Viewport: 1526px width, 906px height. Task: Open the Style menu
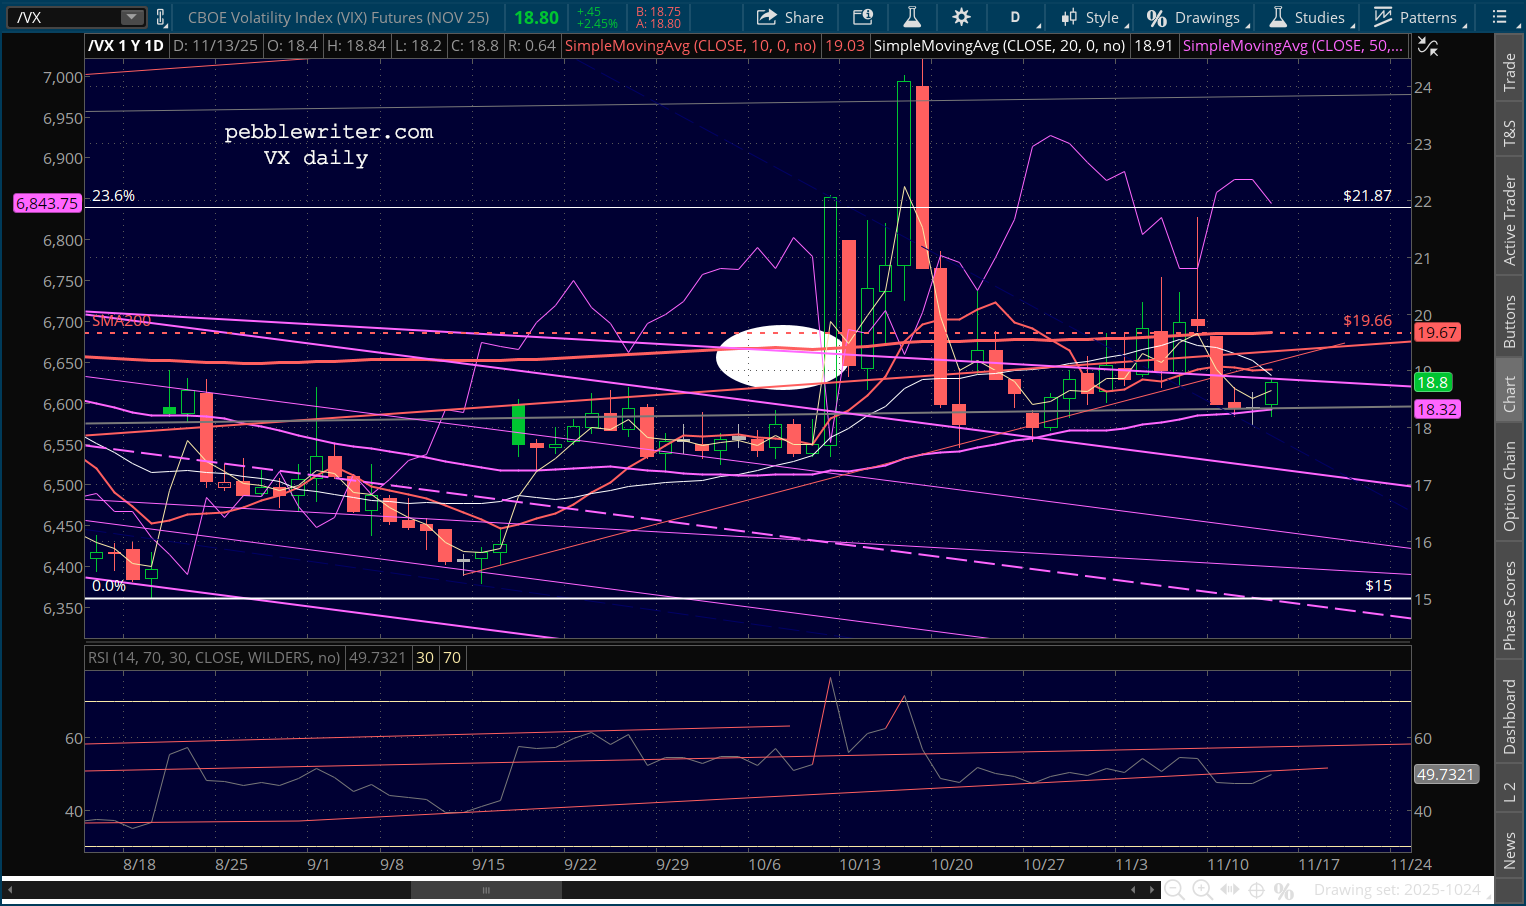(1093, 17)
